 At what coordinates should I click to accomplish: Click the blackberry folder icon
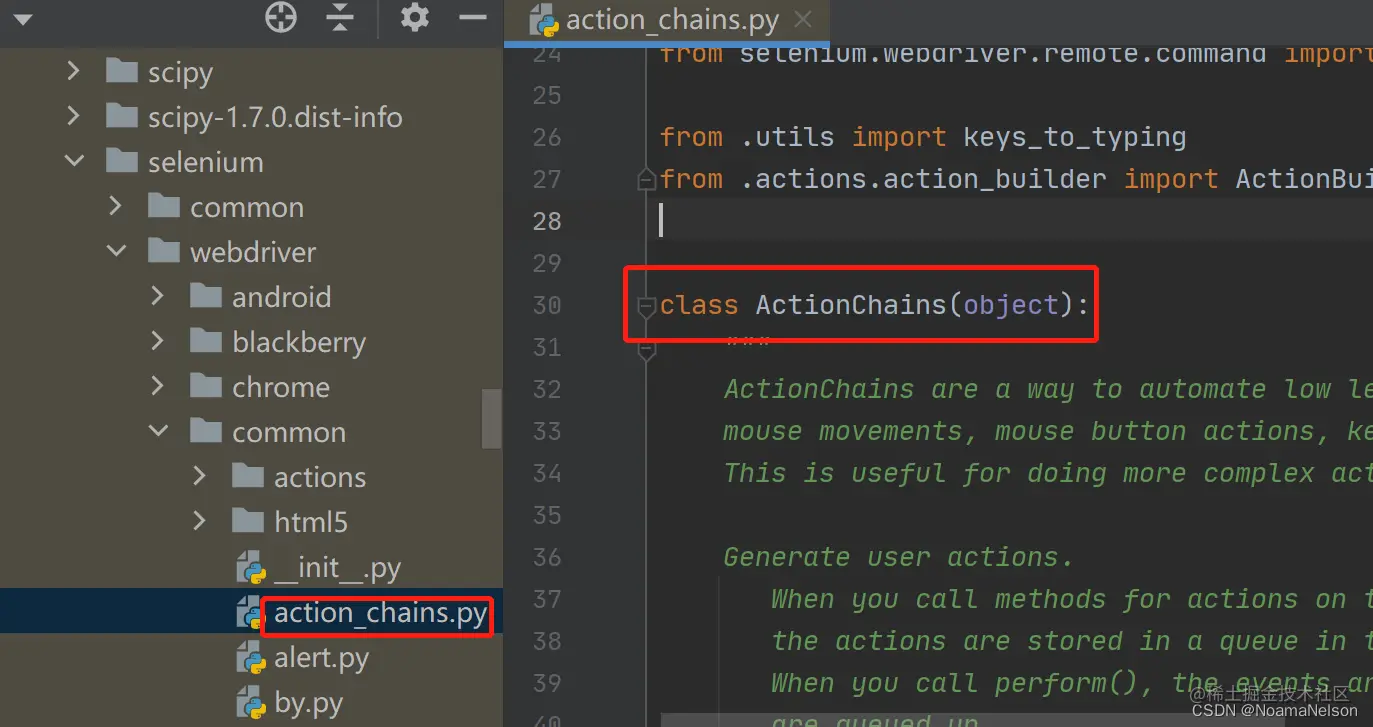[205, 341]
